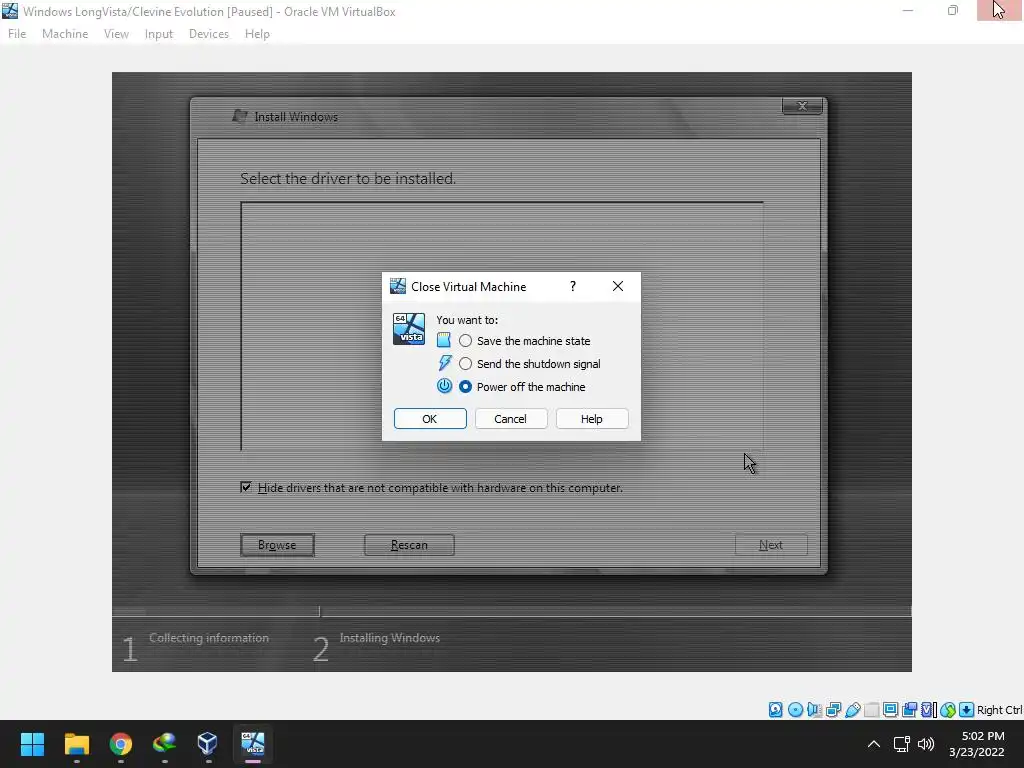Click the date and time clock
1024x768 pixels.
[976, 744]
